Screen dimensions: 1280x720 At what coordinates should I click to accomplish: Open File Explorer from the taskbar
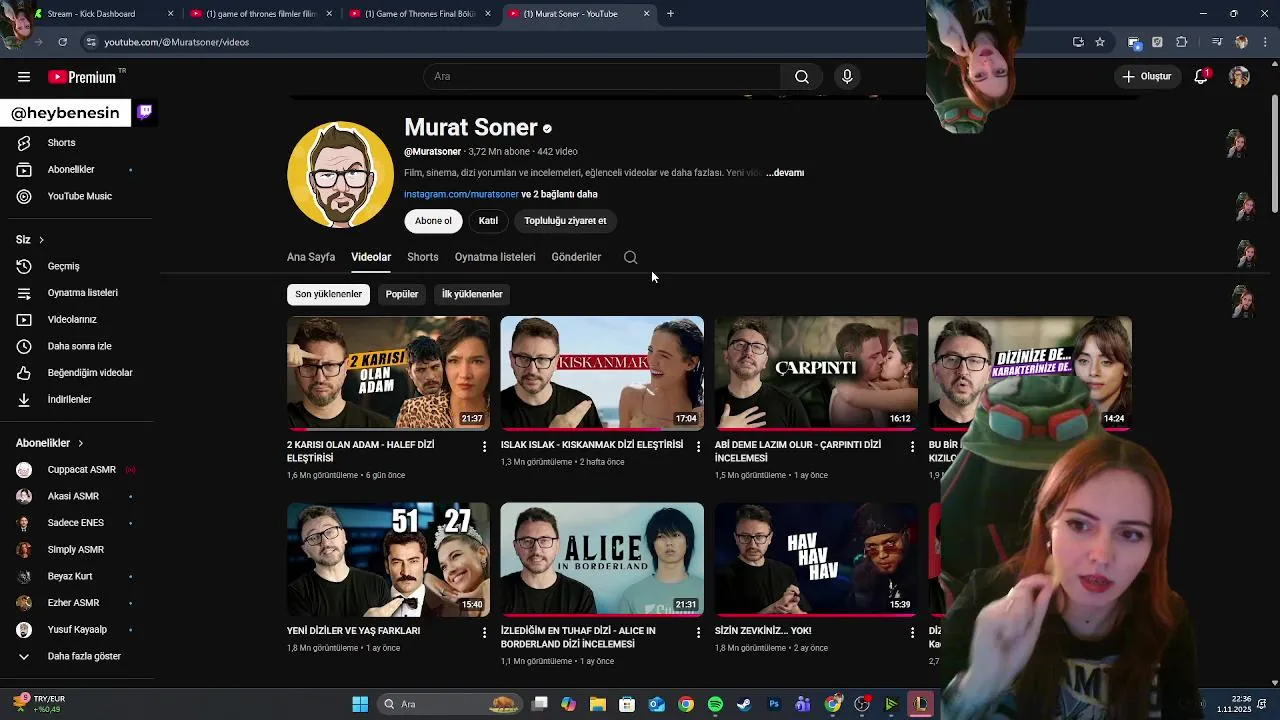(598, 704)
